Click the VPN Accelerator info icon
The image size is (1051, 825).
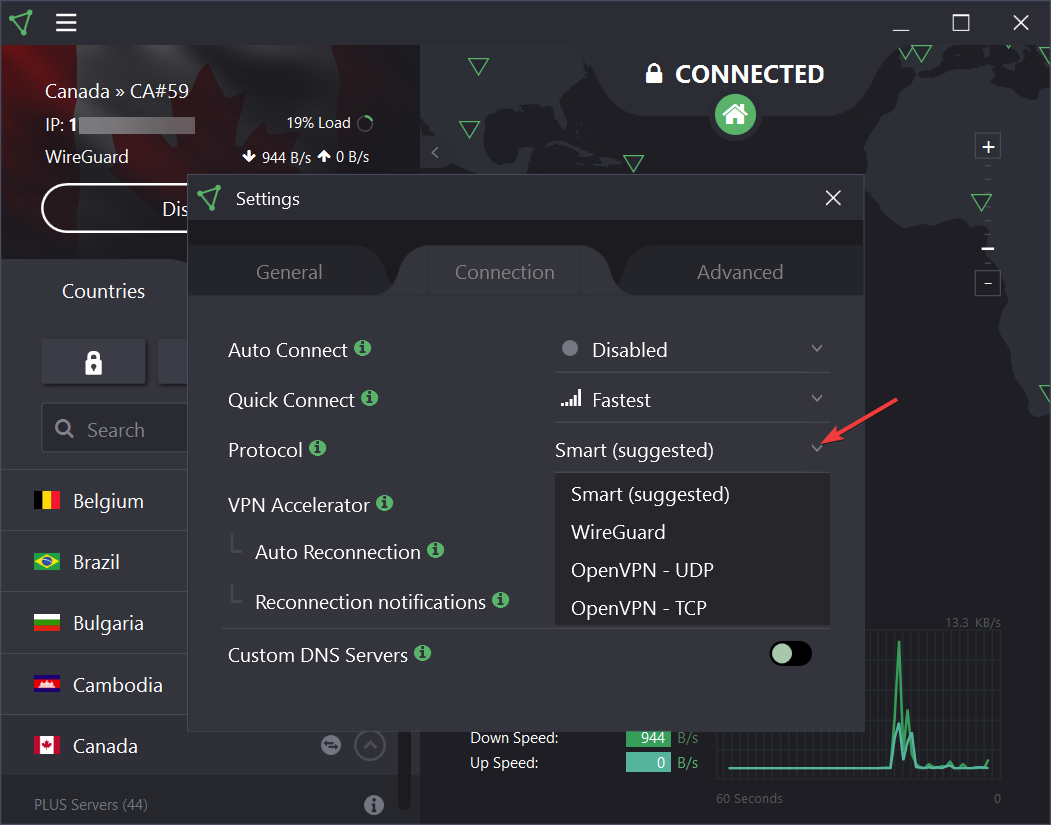tap(384, 503)
